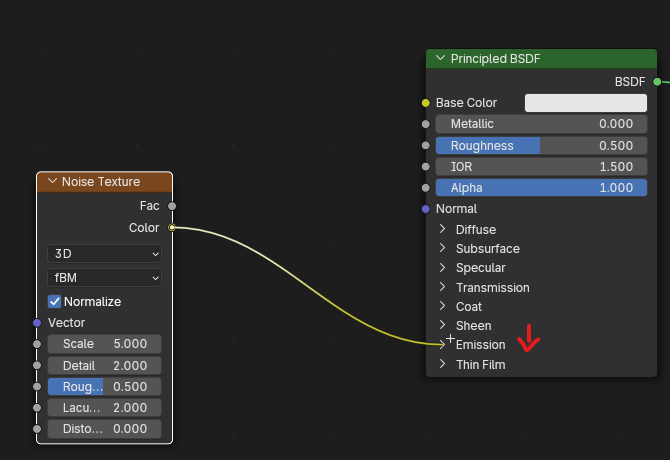Screen dimensions: 670x460
Task: Collapse the Noise Texture node
Action: [52, 181]
